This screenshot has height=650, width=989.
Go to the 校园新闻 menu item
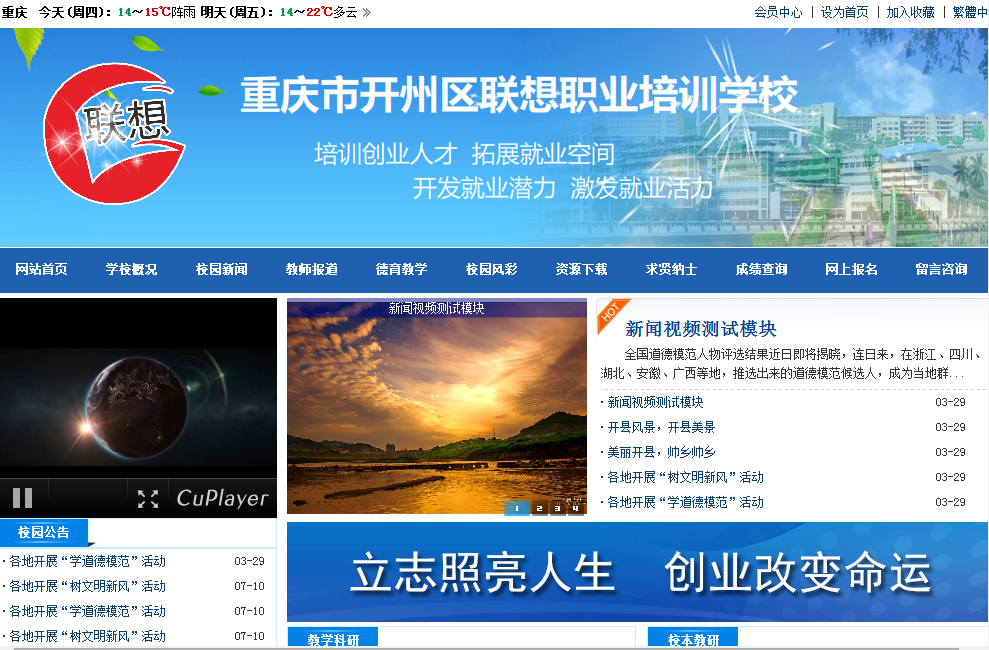pos(221,269)
